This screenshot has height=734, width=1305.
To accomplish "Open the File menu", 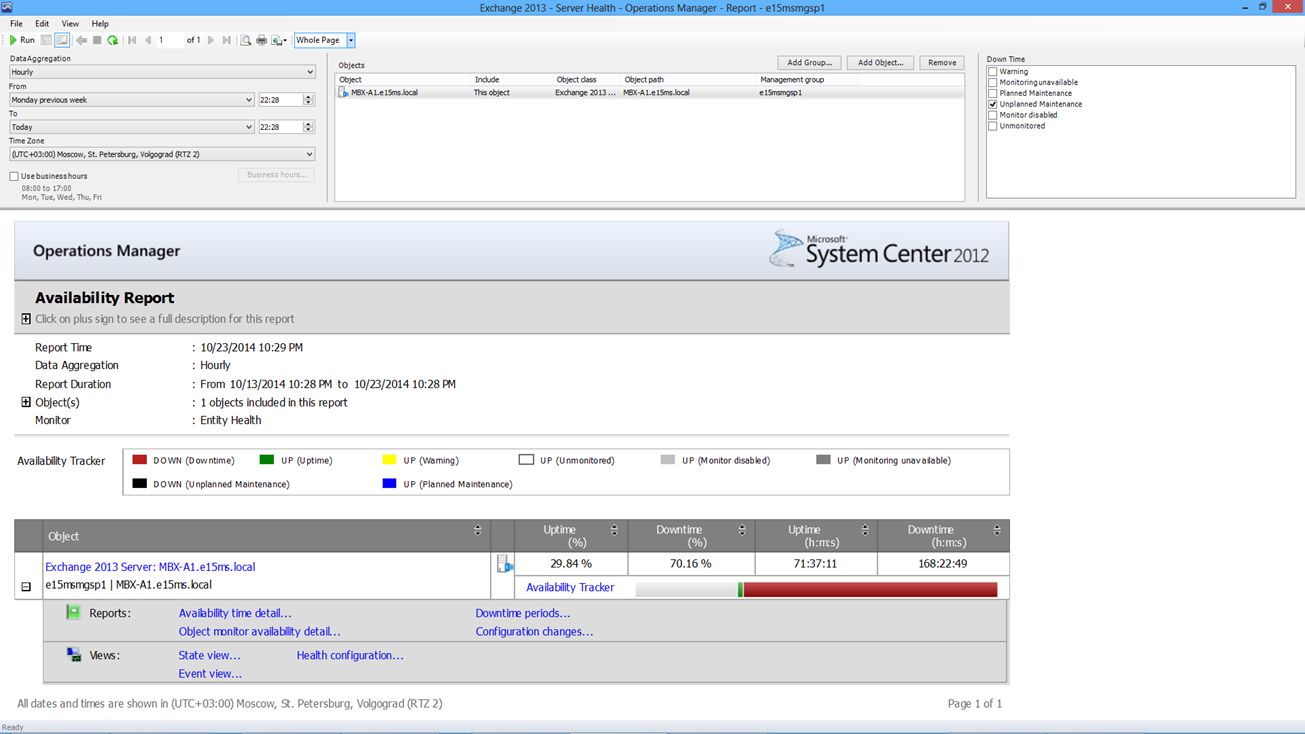I will click(16, 23).
